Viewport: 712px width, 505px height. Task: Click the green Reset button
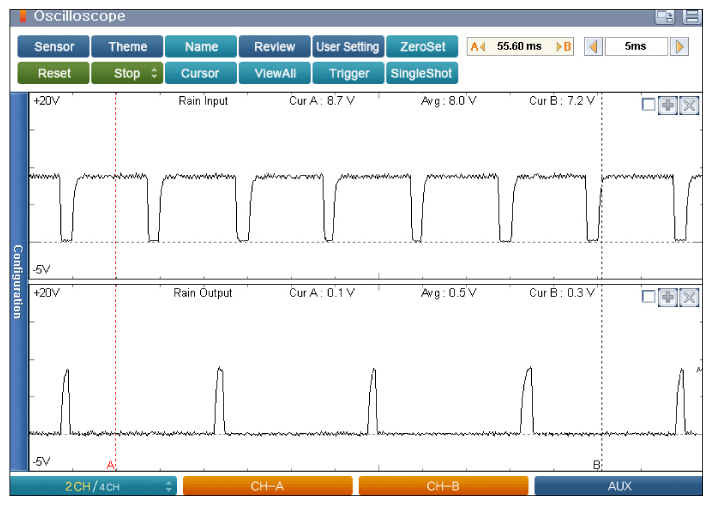(54, 73)
